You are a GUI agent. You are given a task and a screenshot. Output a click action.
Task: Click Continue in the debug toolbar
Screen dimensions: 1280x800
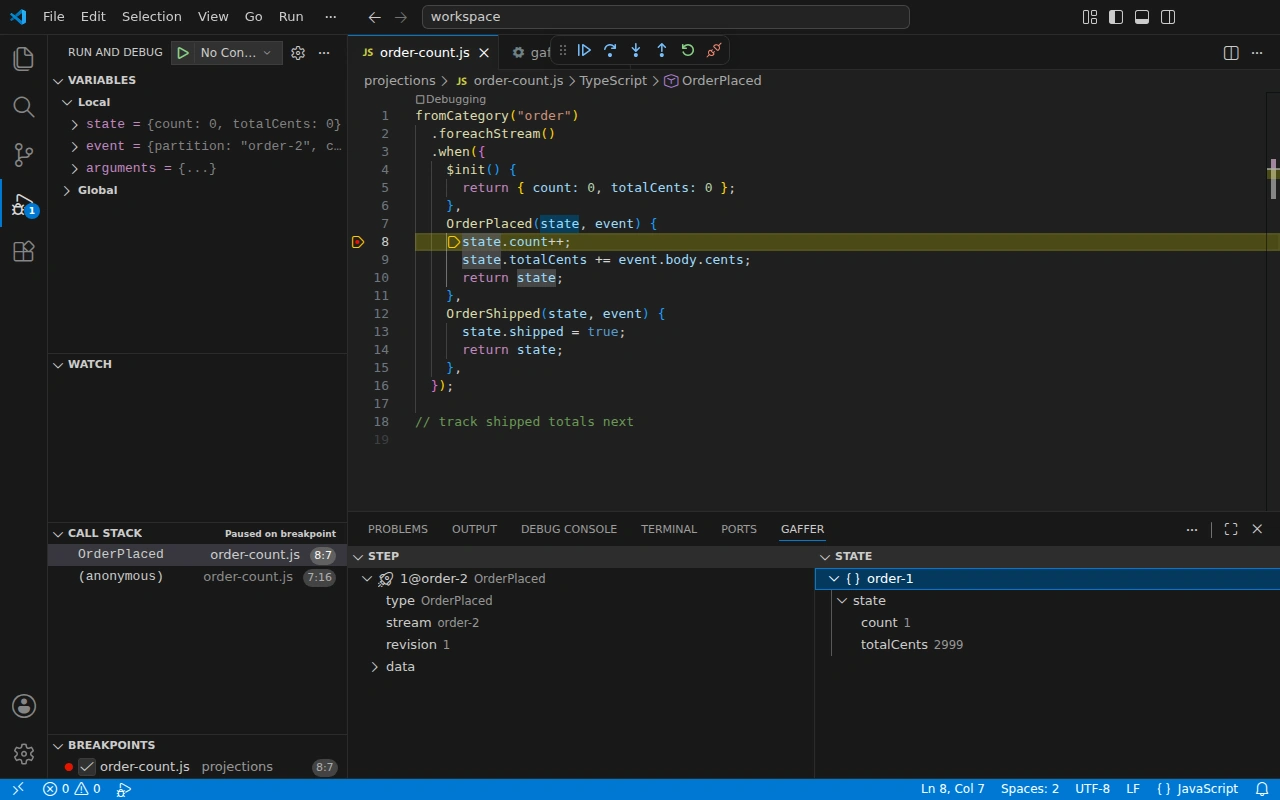pyautogui.click(x=584, y=50)
